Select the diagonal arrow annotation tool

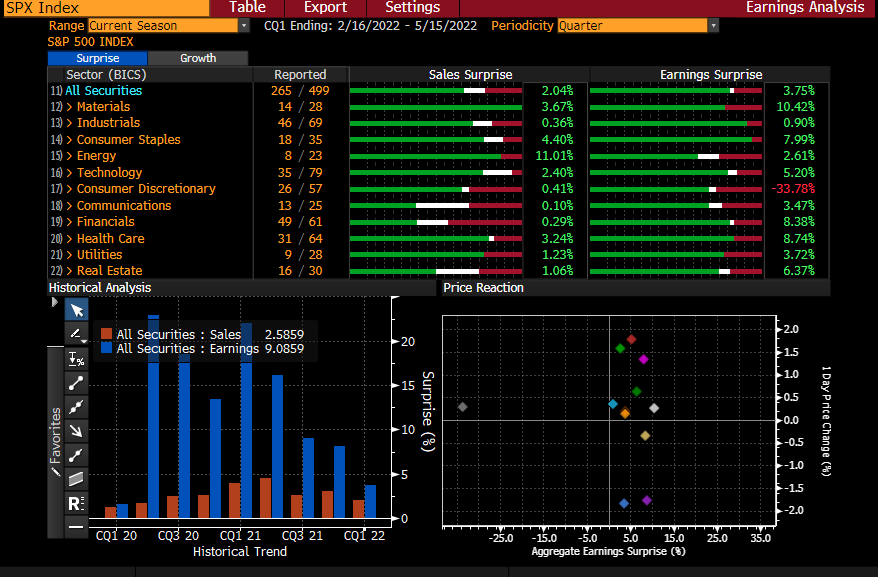(x=77, y=431)
